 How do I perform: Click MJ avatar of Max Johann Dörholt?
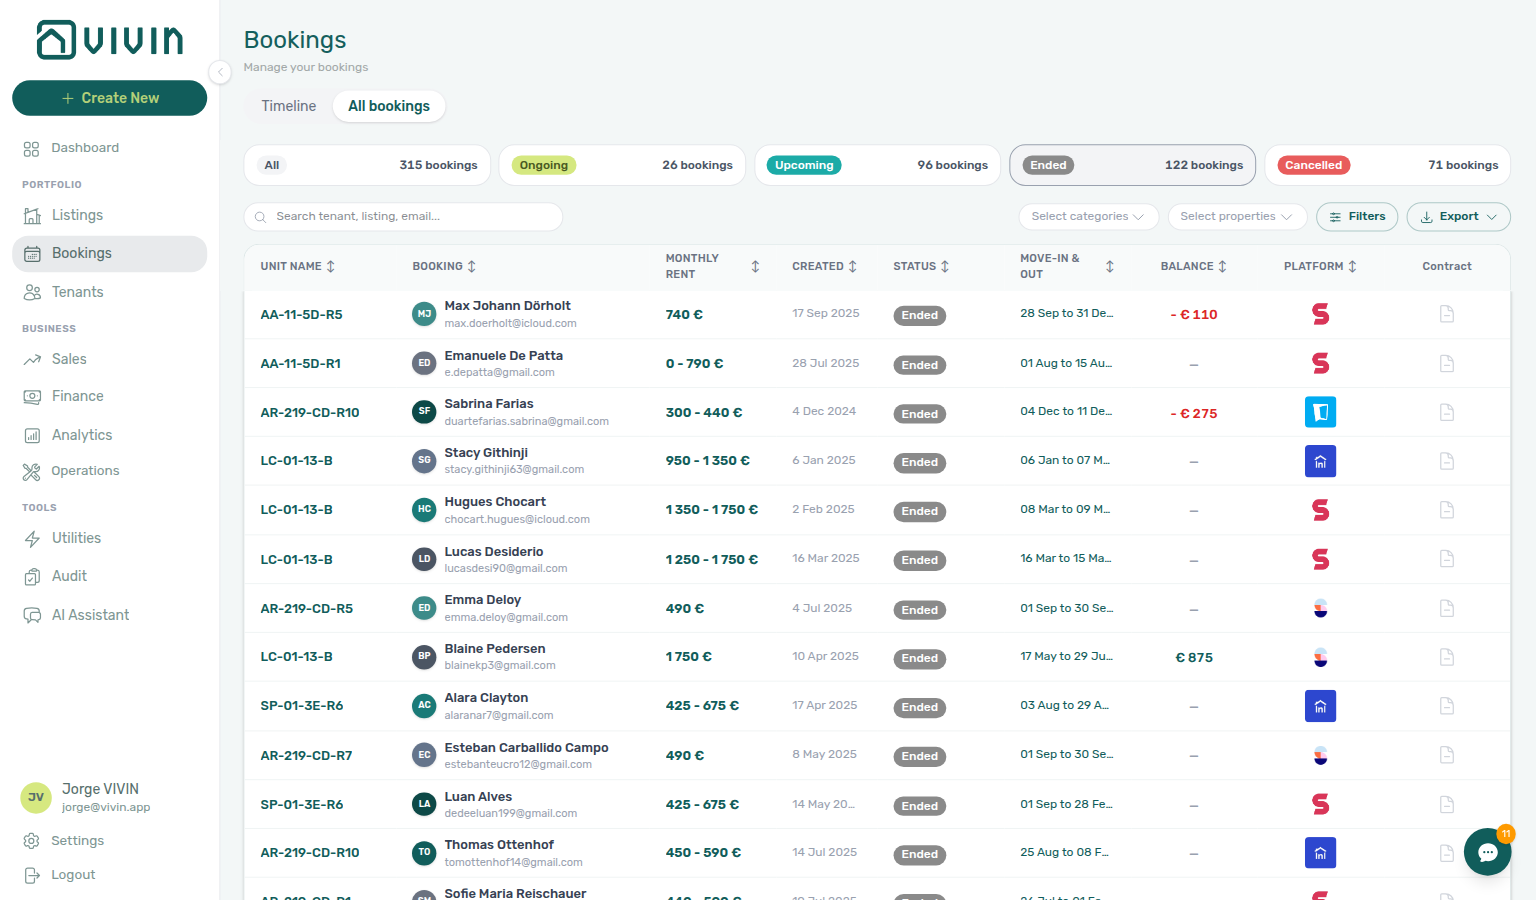click(424, 314)
